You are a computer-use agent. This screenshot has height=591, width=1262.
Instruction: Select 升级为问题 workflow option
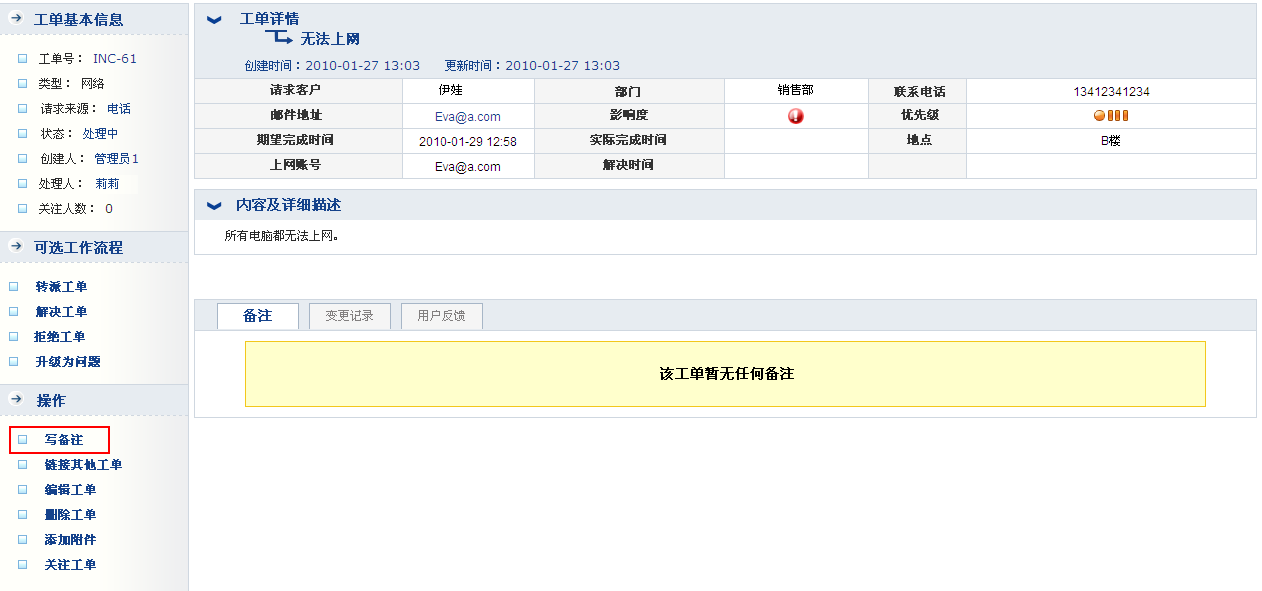68,362
